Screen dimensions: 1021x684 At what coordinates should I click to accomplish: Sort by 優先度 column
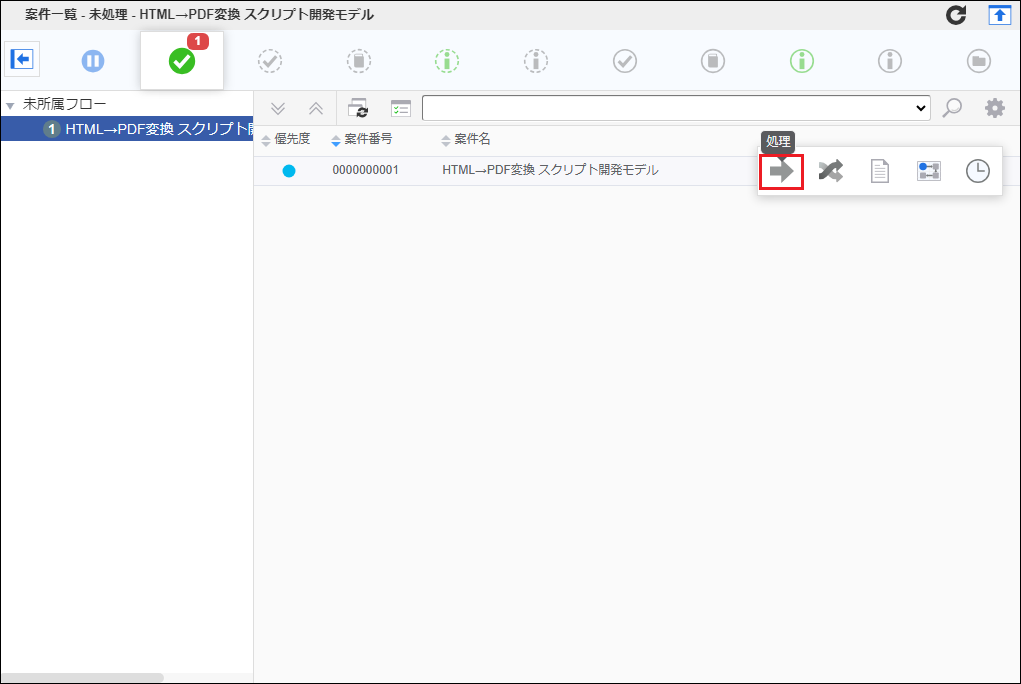click(286, 139)
